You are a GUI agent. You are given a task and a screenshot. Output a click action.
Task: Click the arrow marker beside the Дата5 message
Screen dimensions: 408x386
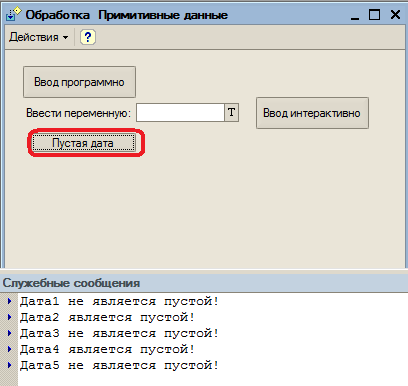point(10,365)
